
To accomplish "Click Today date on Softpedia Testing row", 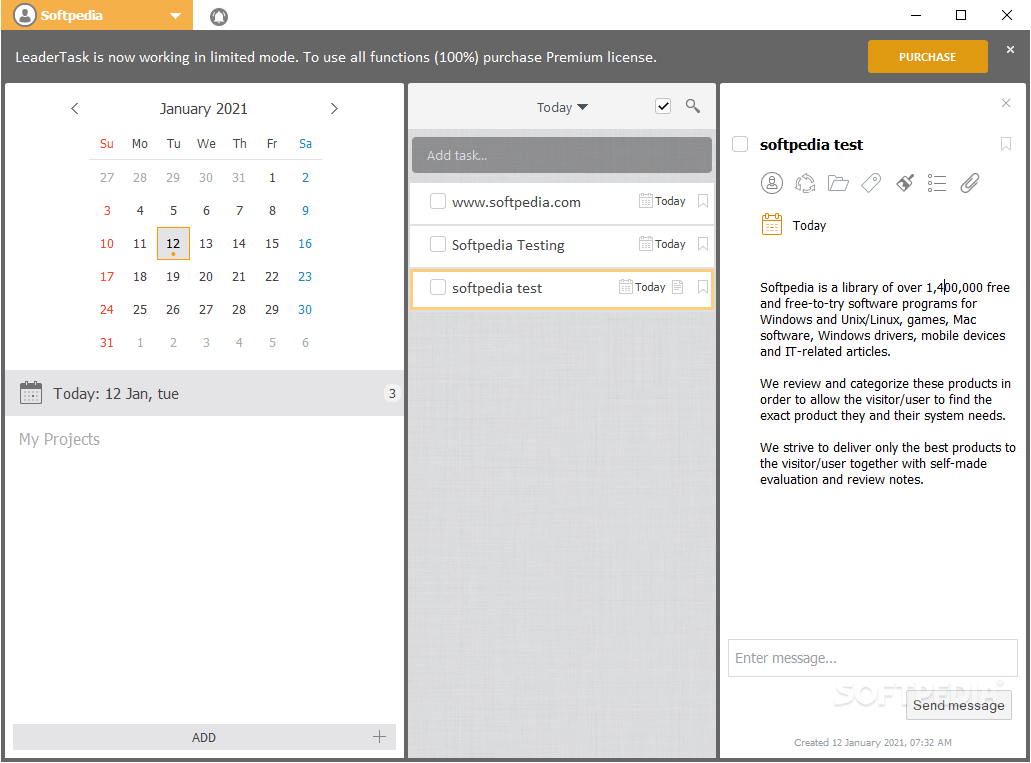I will tap(670, 244).
